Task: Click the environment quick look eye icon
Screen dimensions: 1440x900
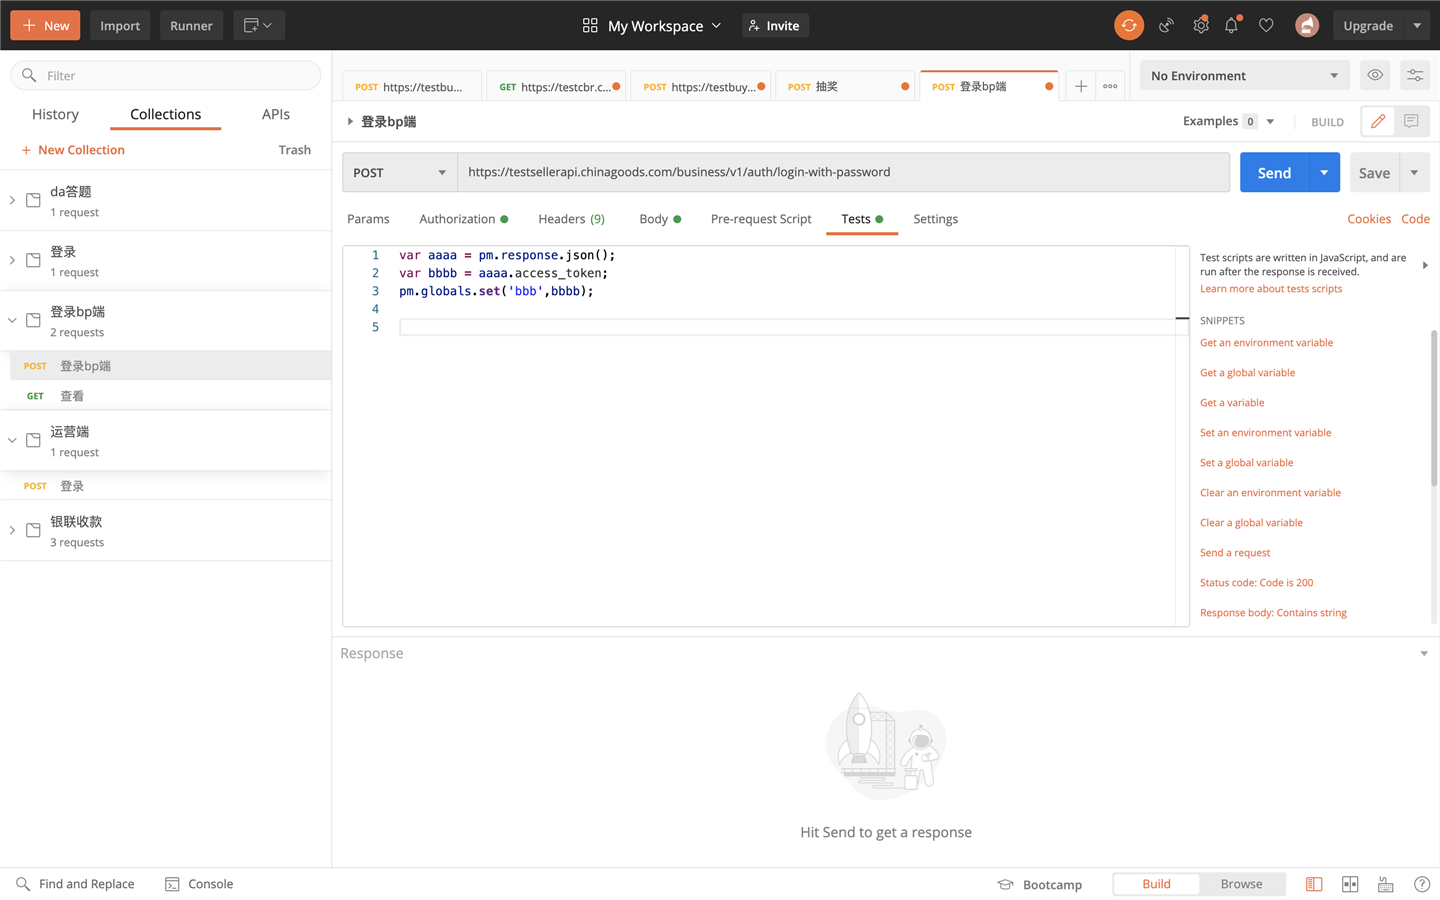Action: 1375,75
